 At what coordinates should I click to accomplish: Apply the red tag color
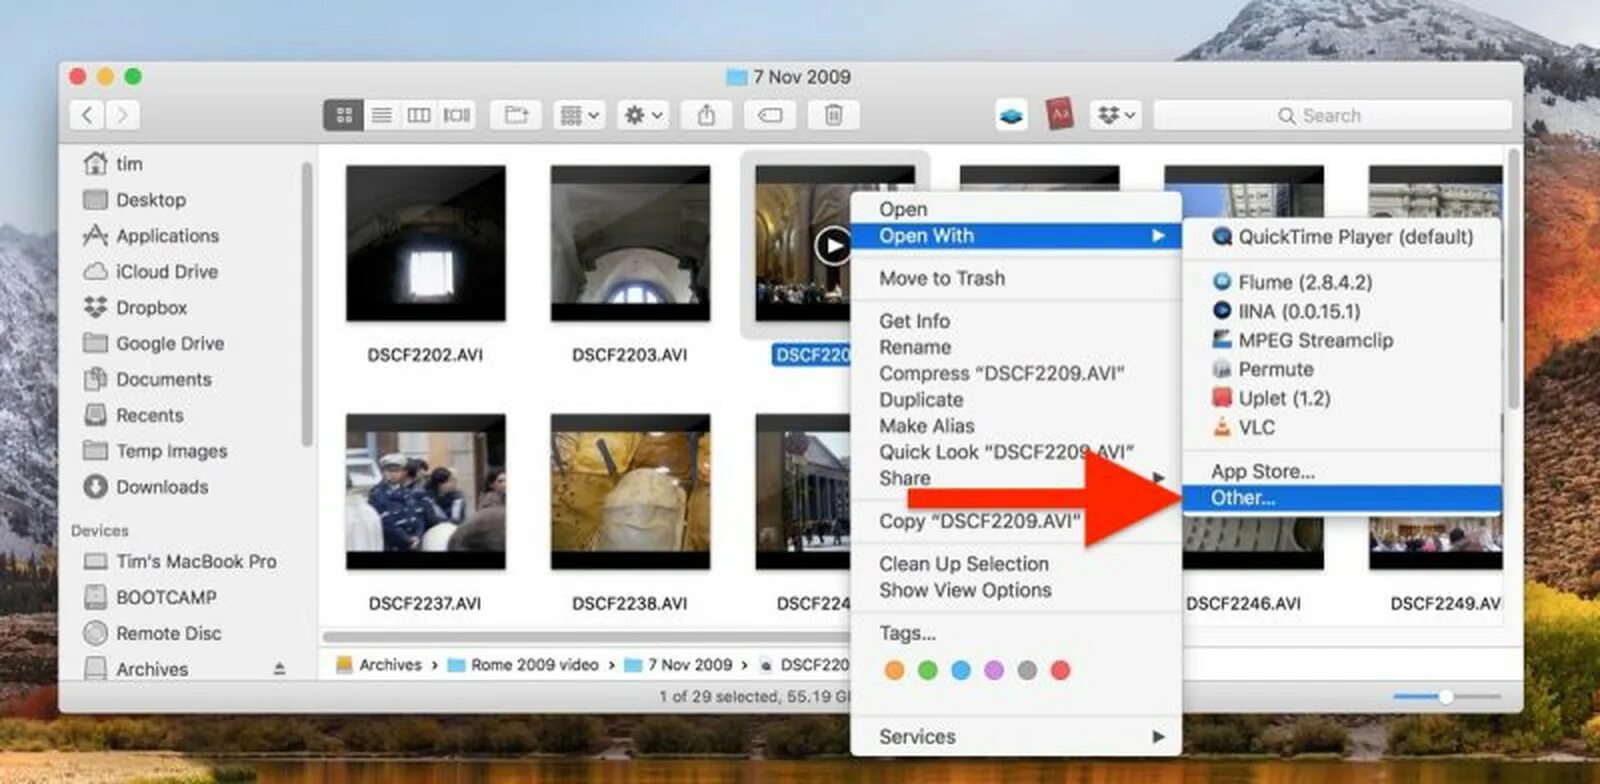(x=1060, y=670)
